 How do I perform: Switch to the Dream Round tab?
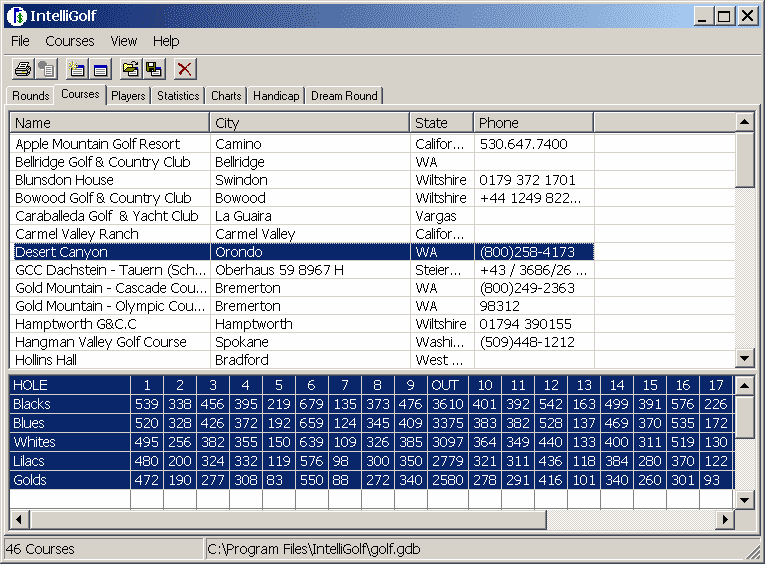tap(344, 96)
